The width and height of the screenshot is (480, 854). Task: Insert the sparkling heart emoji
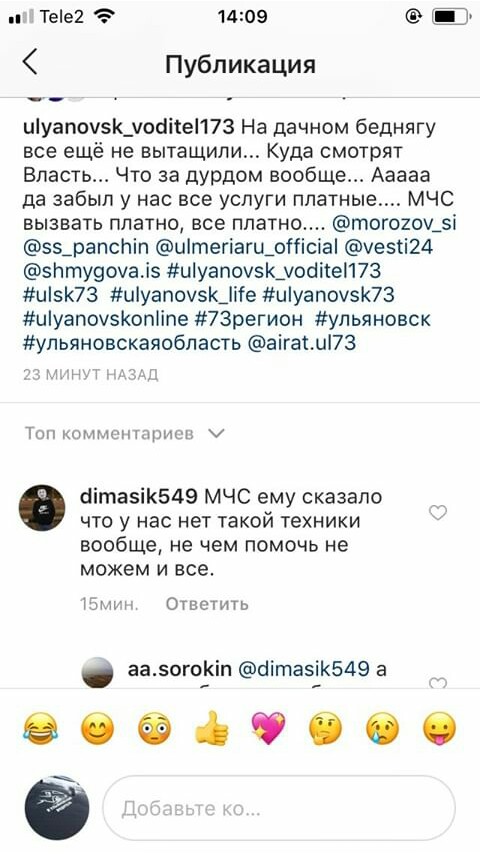click(x=268, y=729)
